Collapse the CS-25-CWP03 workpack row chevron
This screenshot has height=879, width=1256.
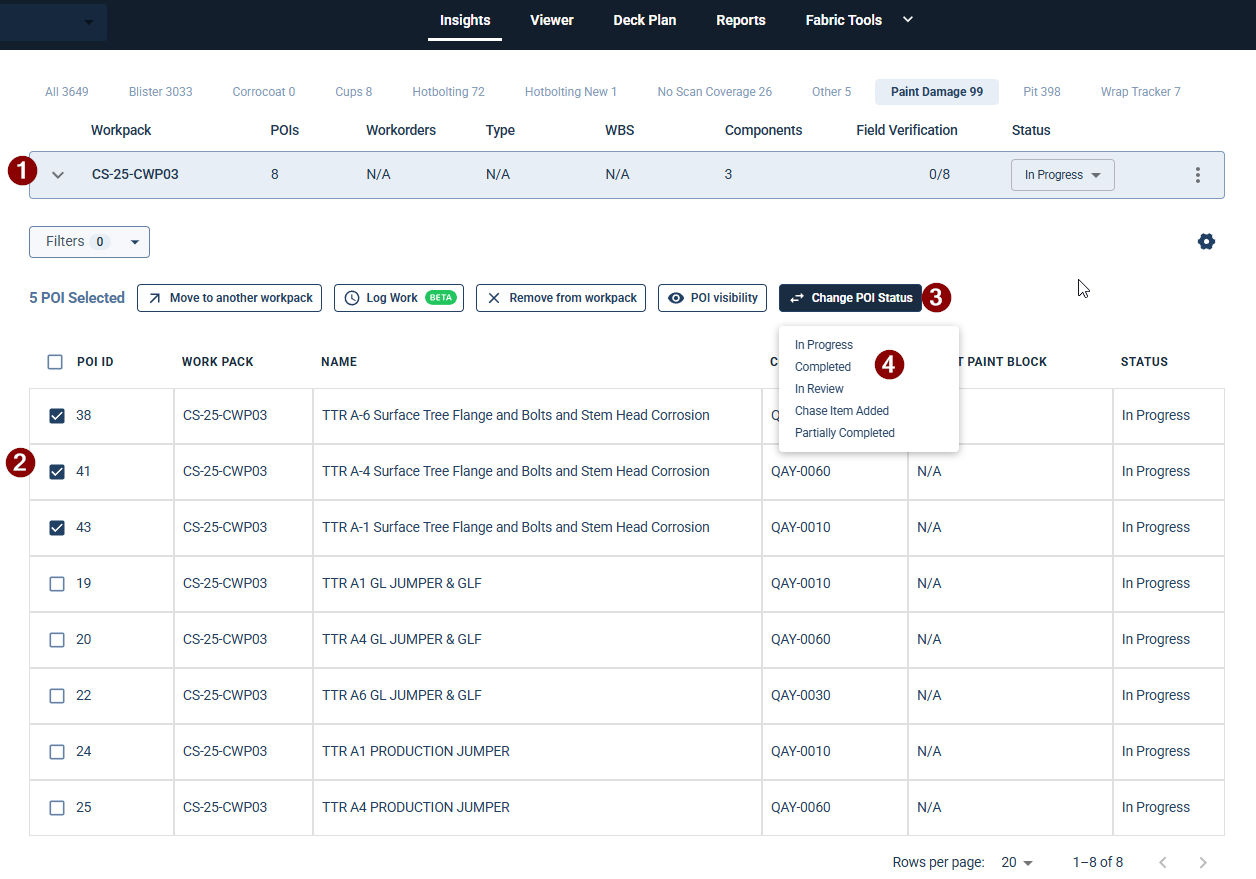[58, 175]
